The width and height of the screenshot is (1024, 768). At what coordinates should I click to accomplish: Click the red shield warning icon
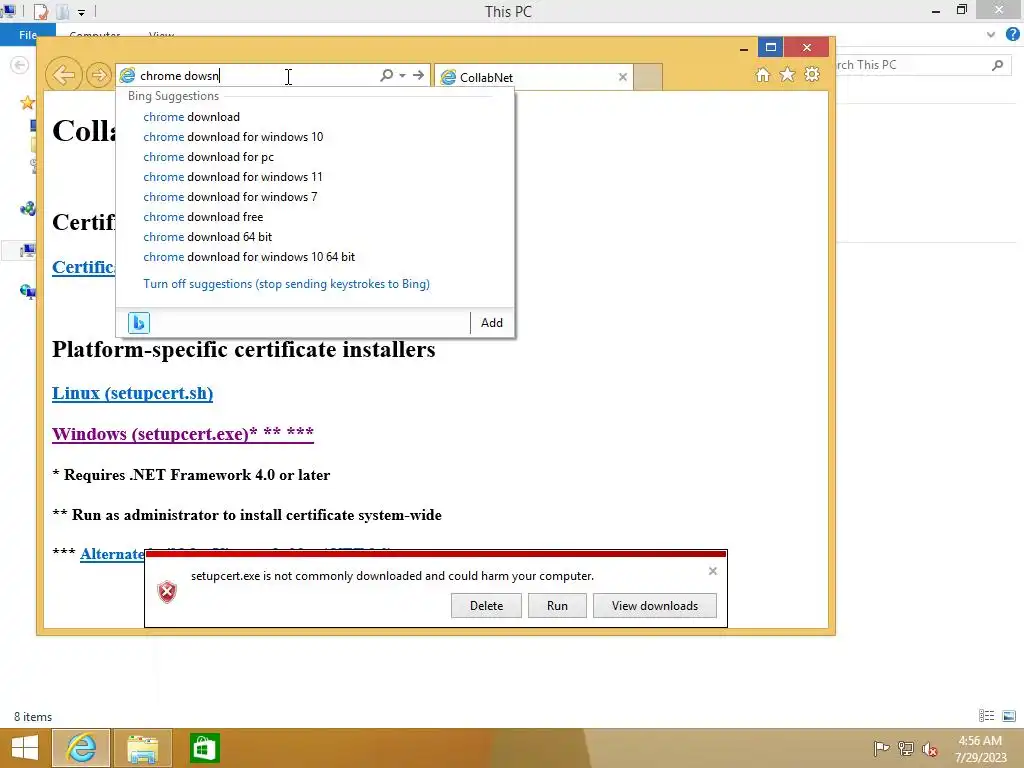click(167, 592)
